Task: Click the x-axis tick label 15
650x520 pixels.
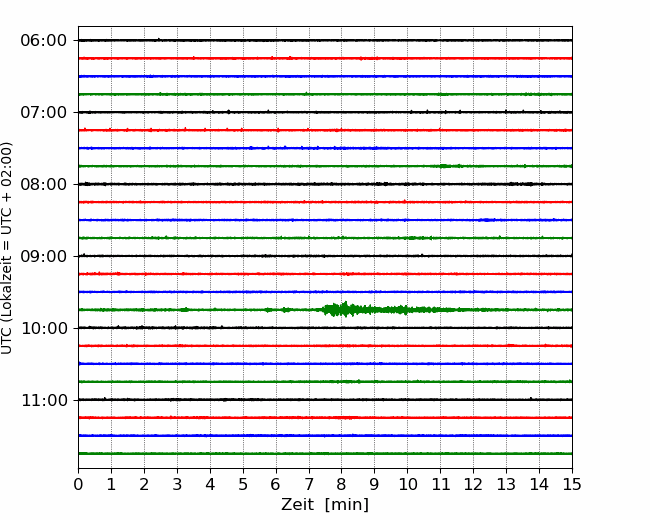Action: pyautogui.click(x=572, y=484)
